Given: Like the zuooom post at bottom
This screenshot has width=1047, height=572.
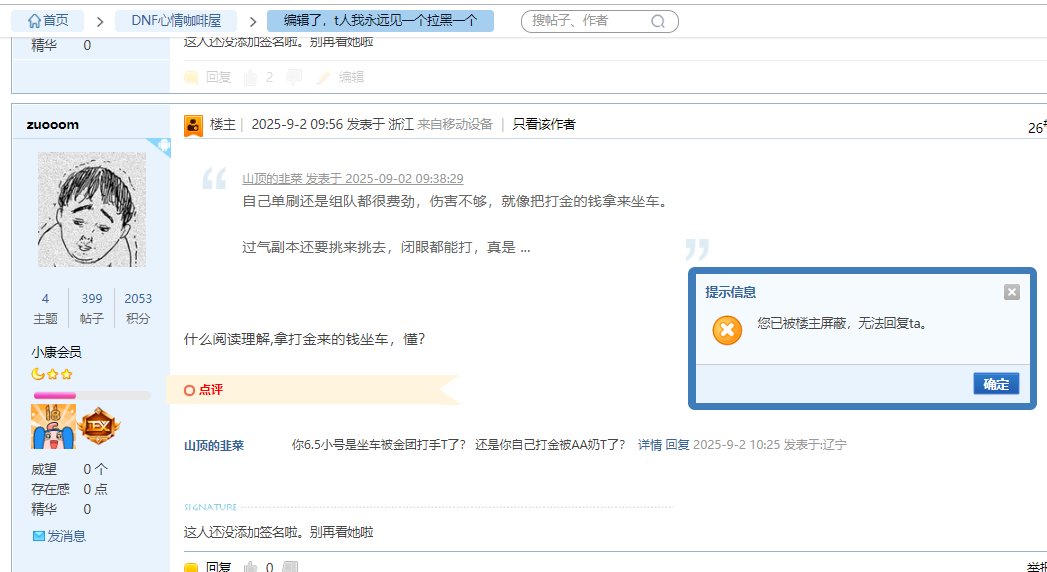Looking at the screenshot, I should pos(251,567).
